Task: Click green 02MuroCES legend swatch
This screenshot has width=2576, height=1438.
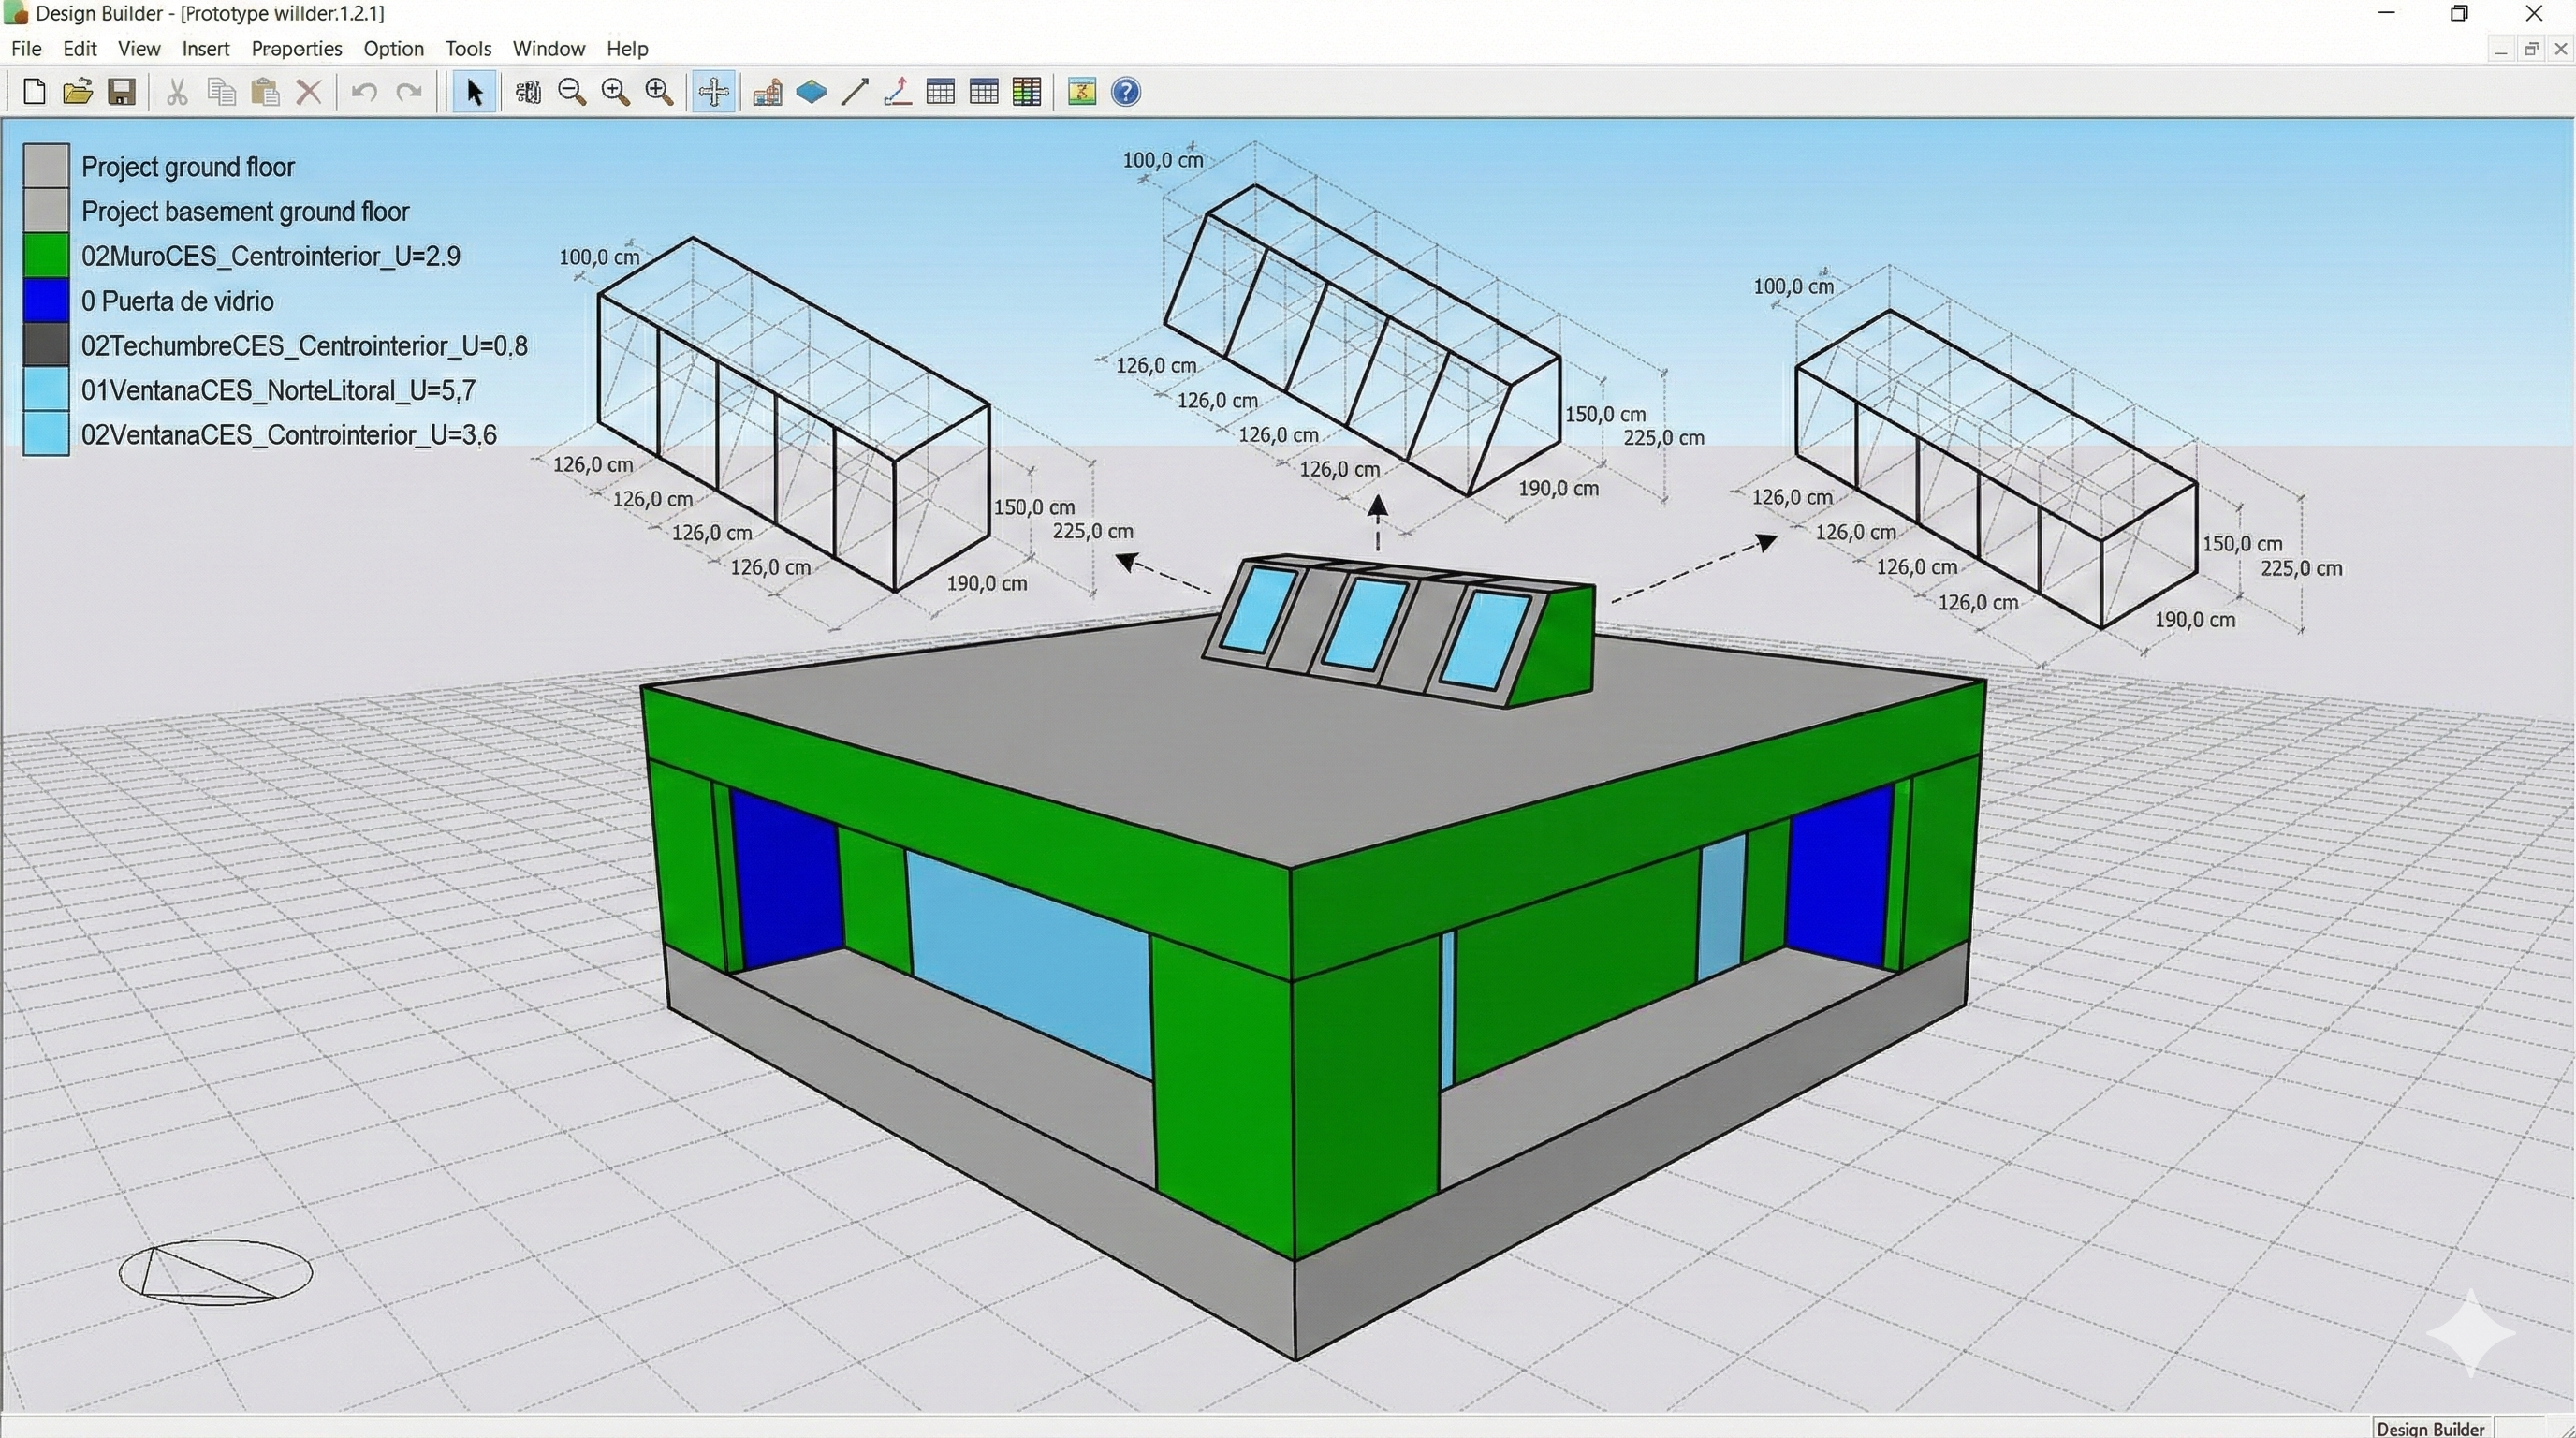Action: coord(46,256)
